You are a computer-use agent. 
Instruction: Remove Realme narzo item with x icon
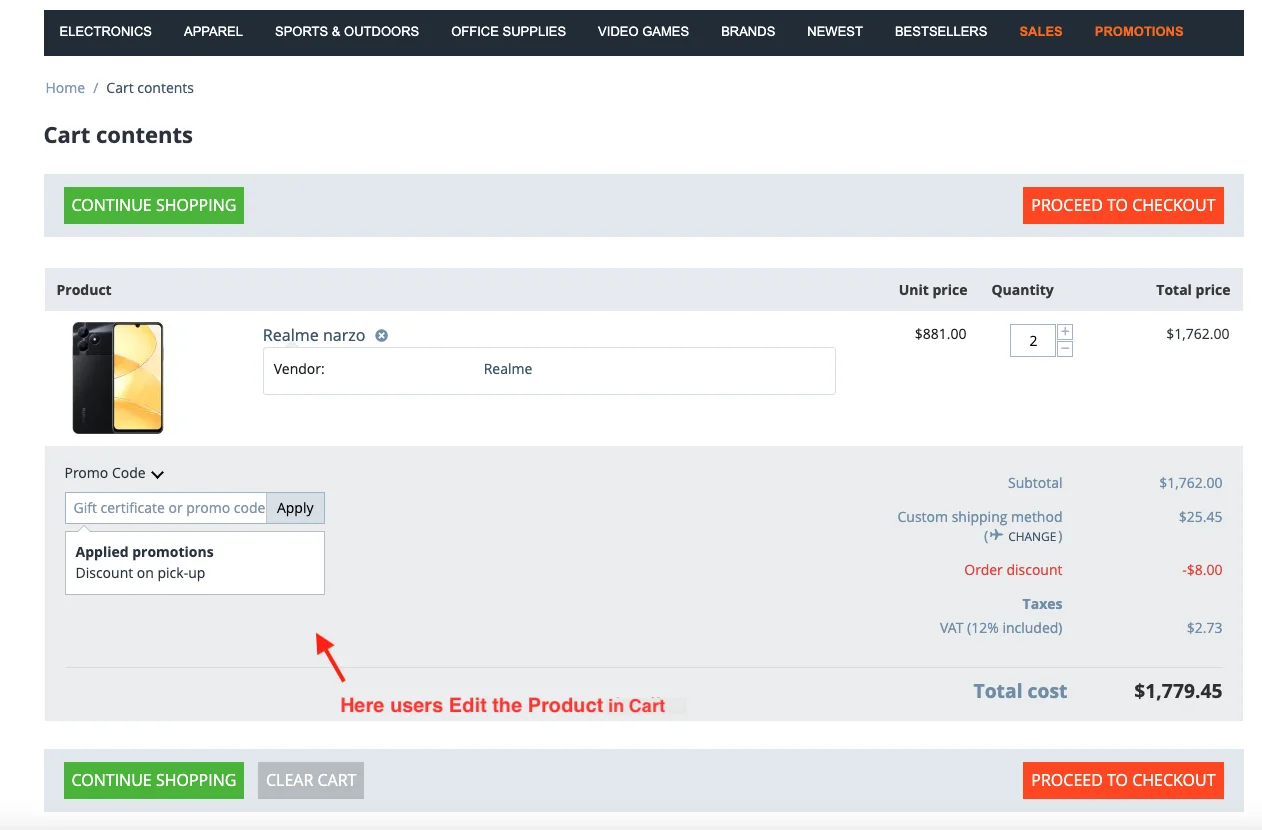pos(381,336)
